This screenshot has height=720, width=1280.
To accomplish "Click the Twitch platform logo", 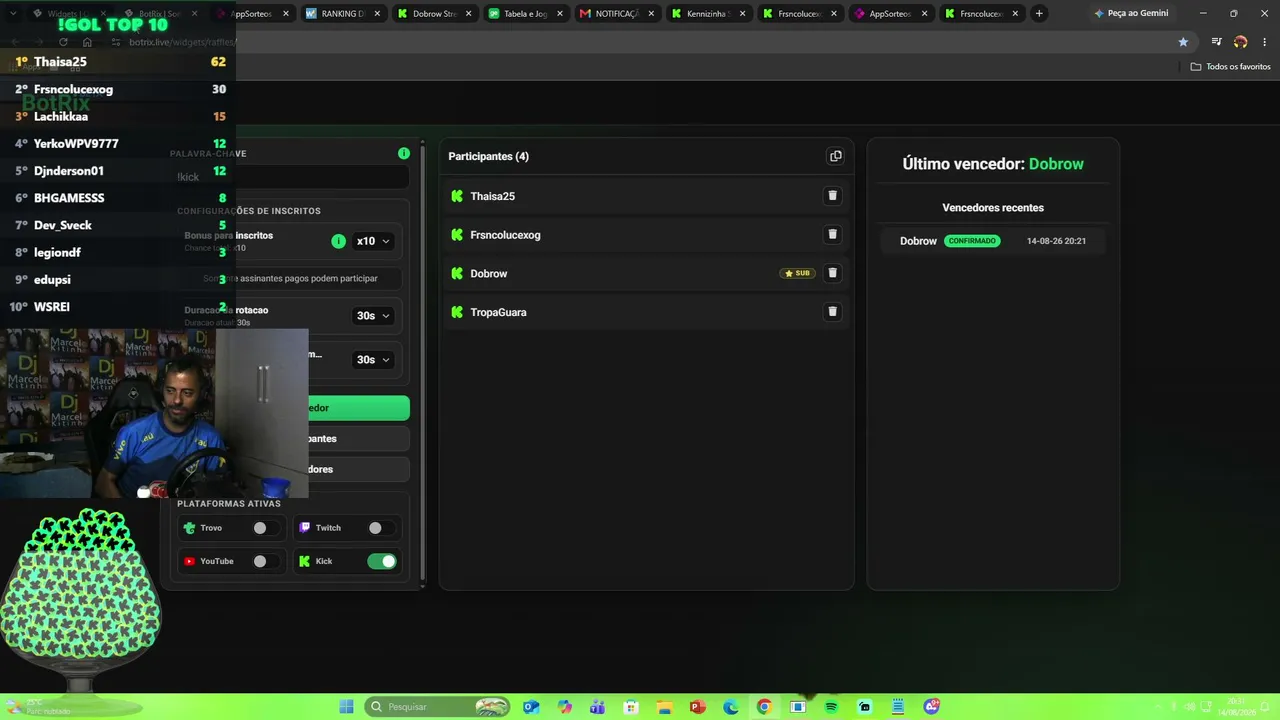I will [x=305, y=528].
